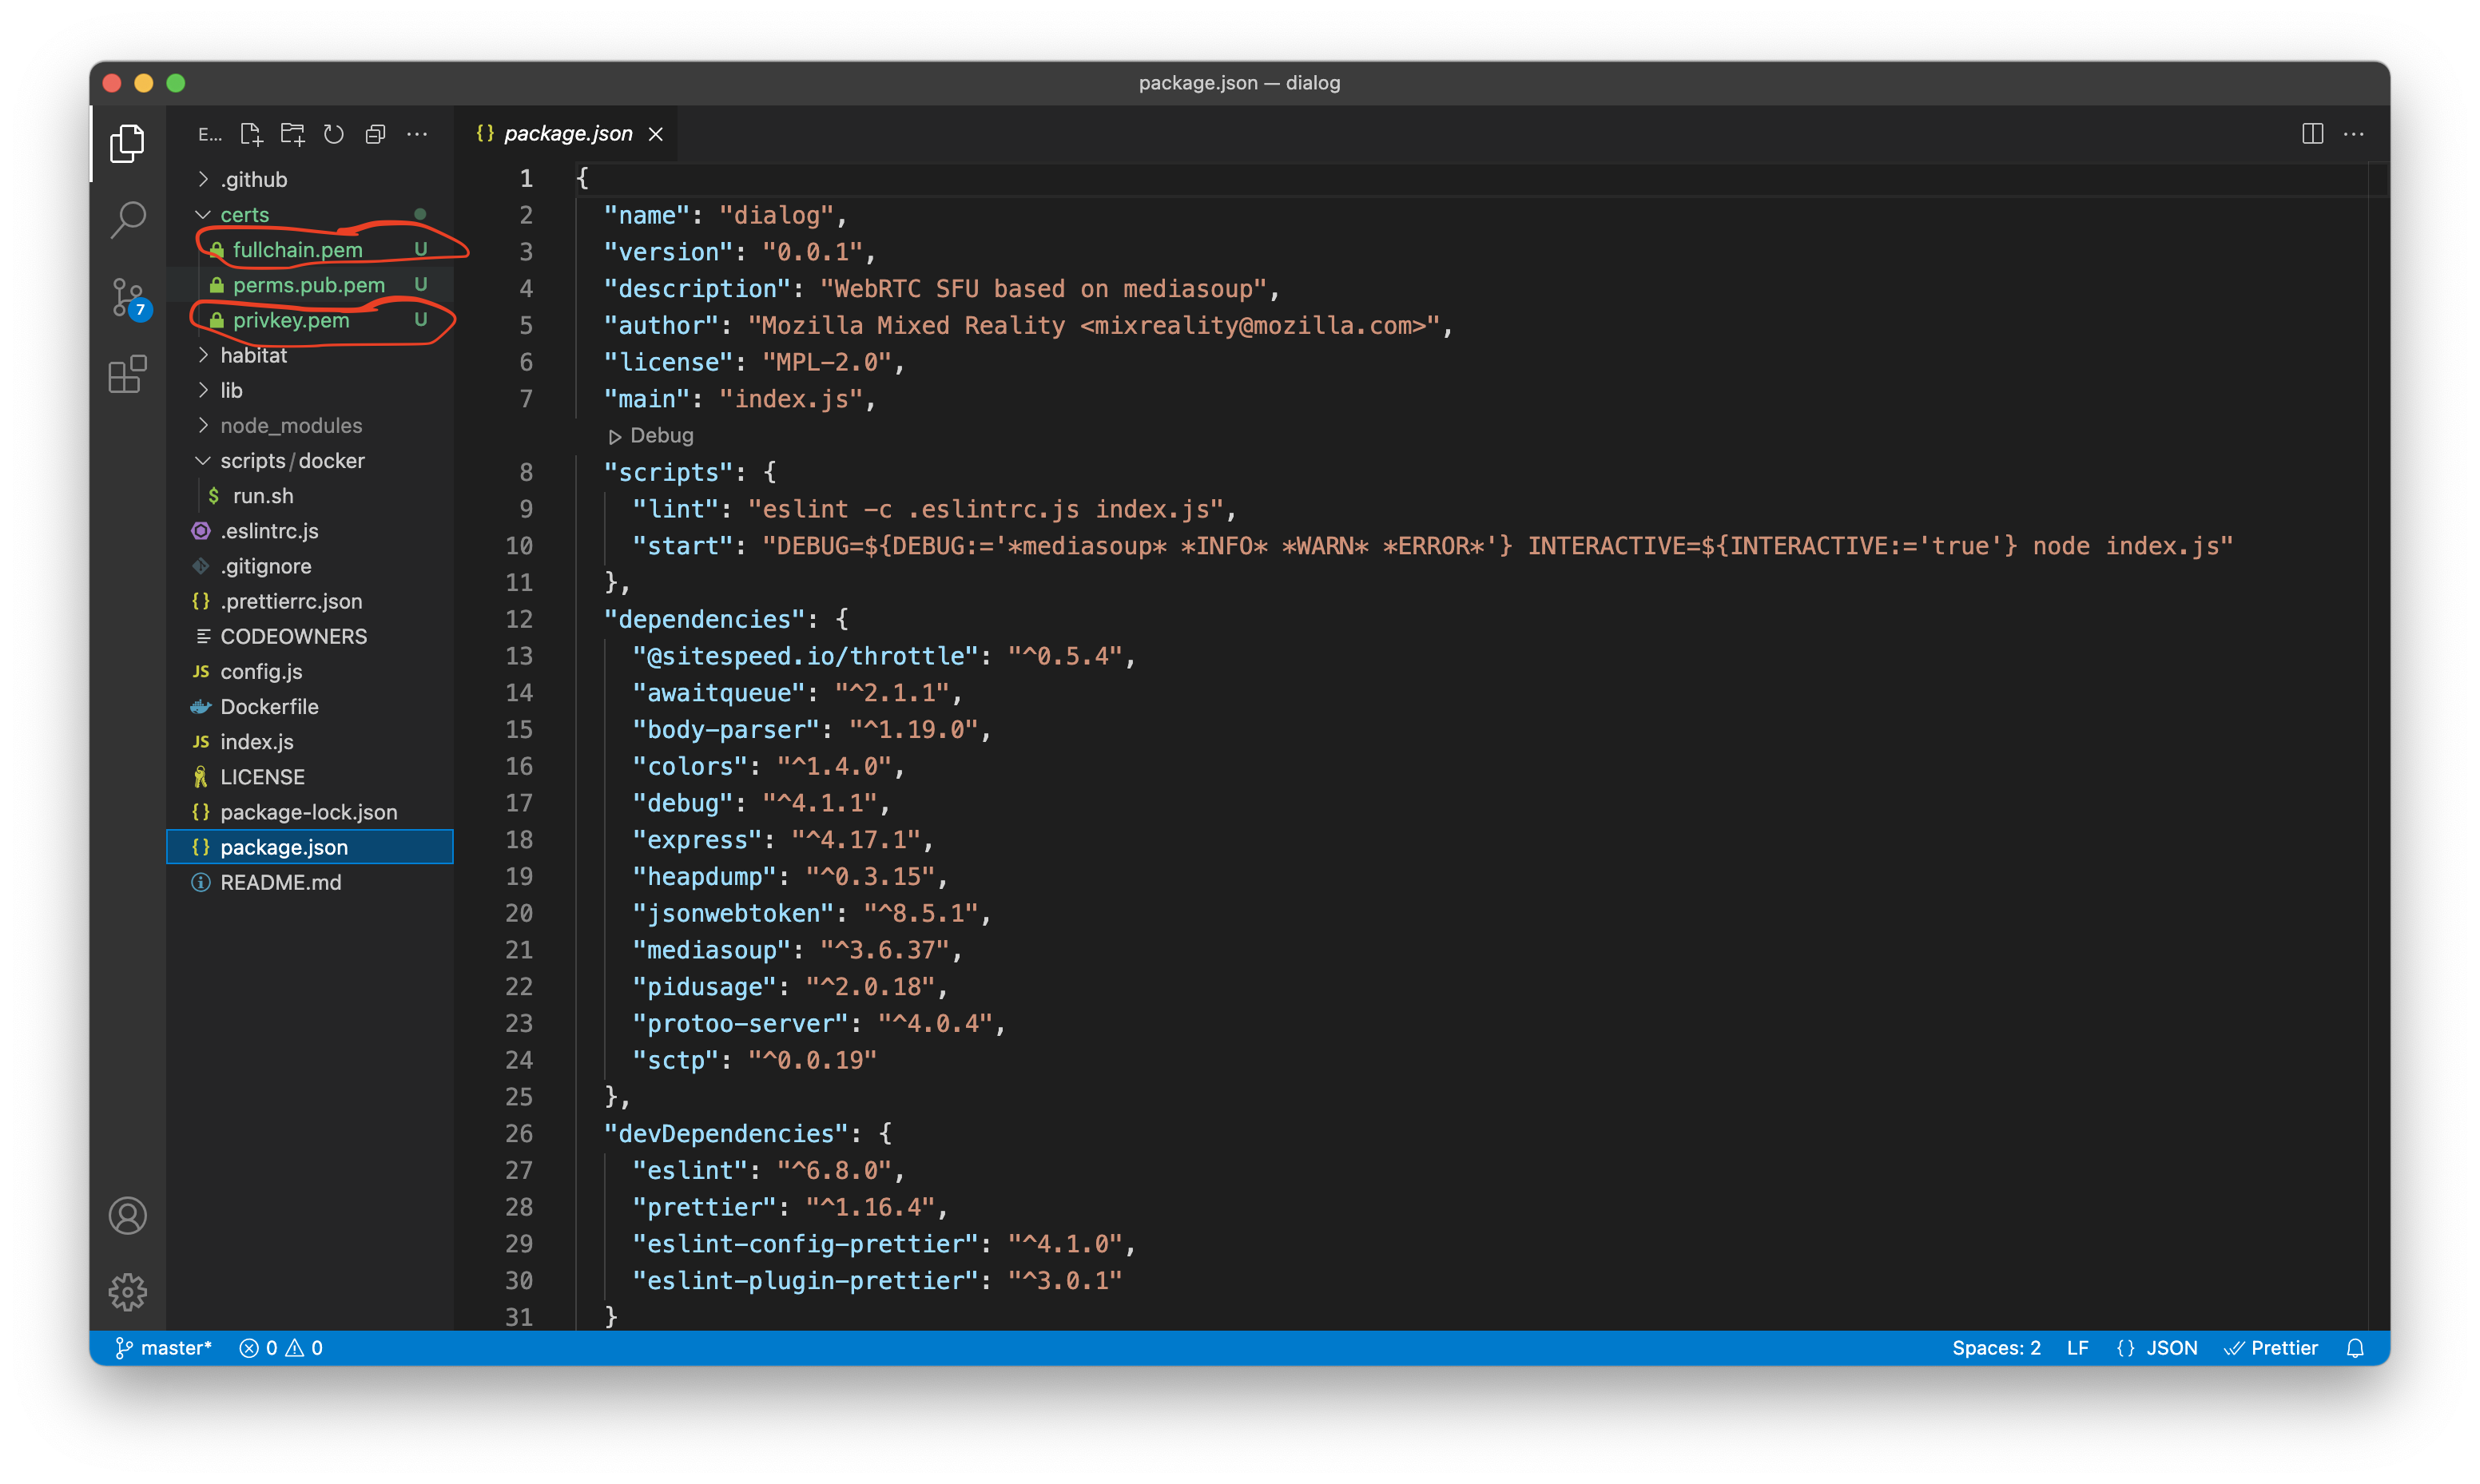Show errors and warnings problems count

click(x=281, y=1348)
